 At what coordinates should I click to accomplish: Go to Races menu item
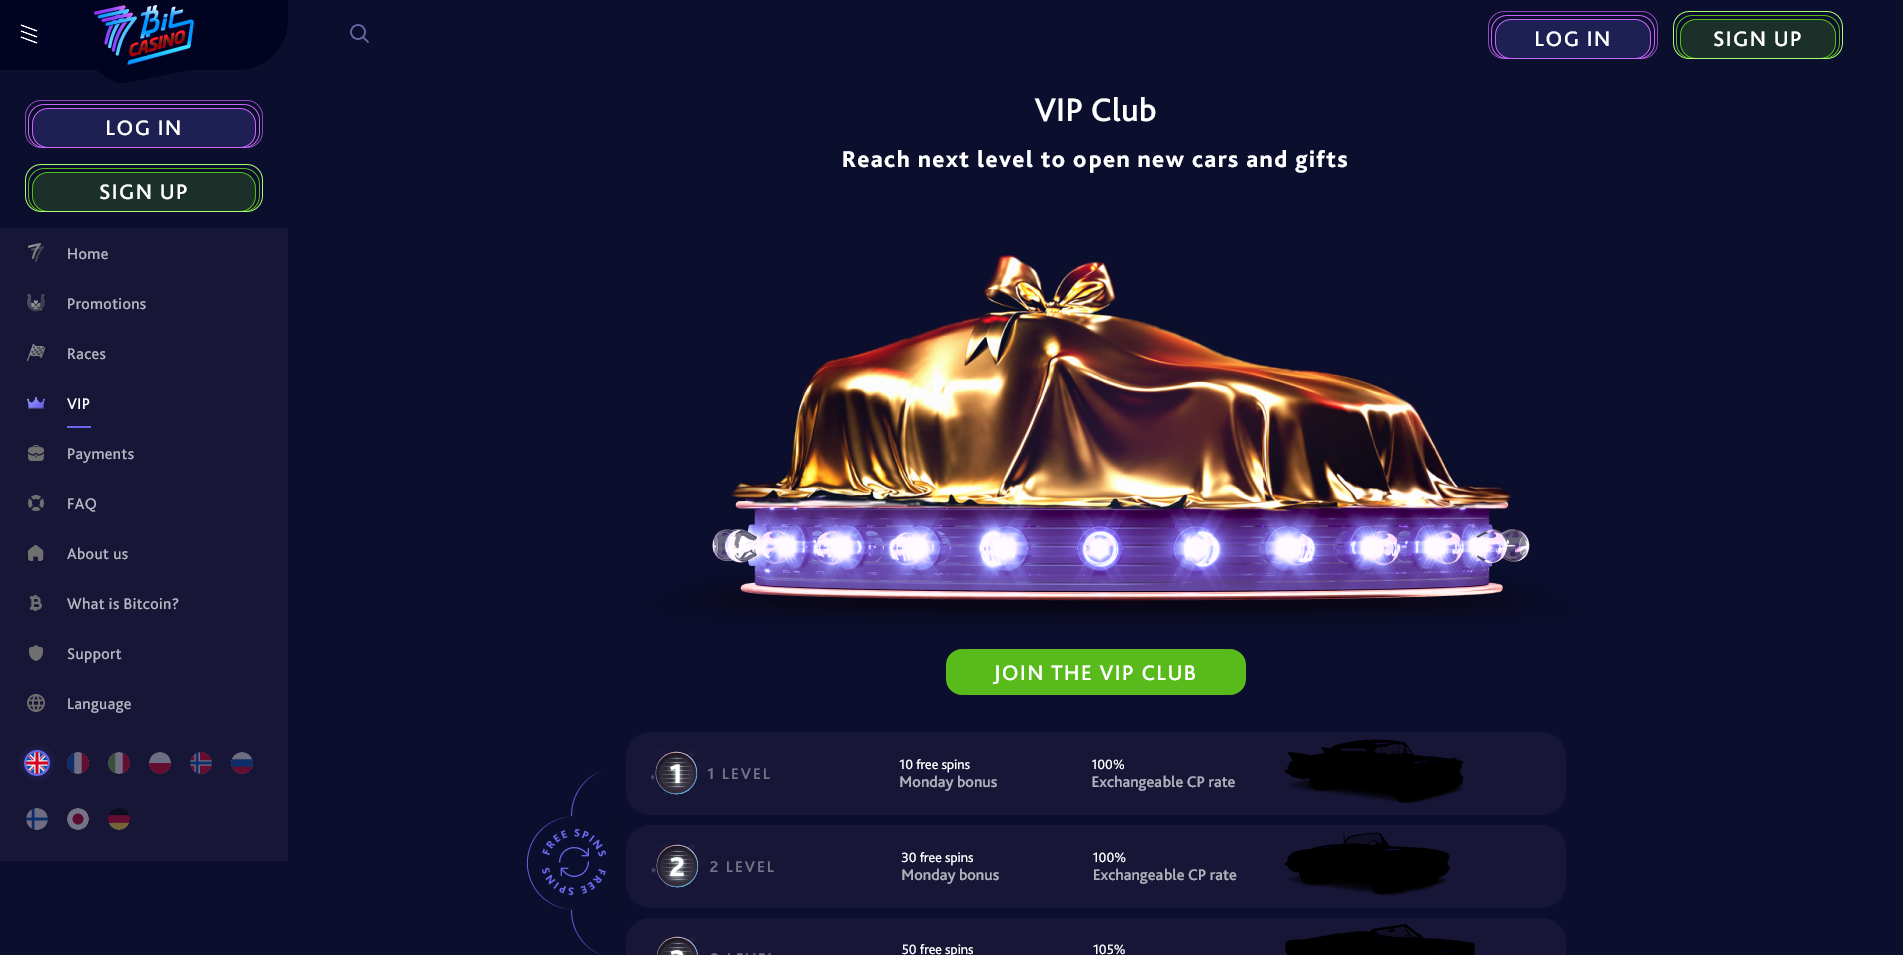click(x=86, y=354)
